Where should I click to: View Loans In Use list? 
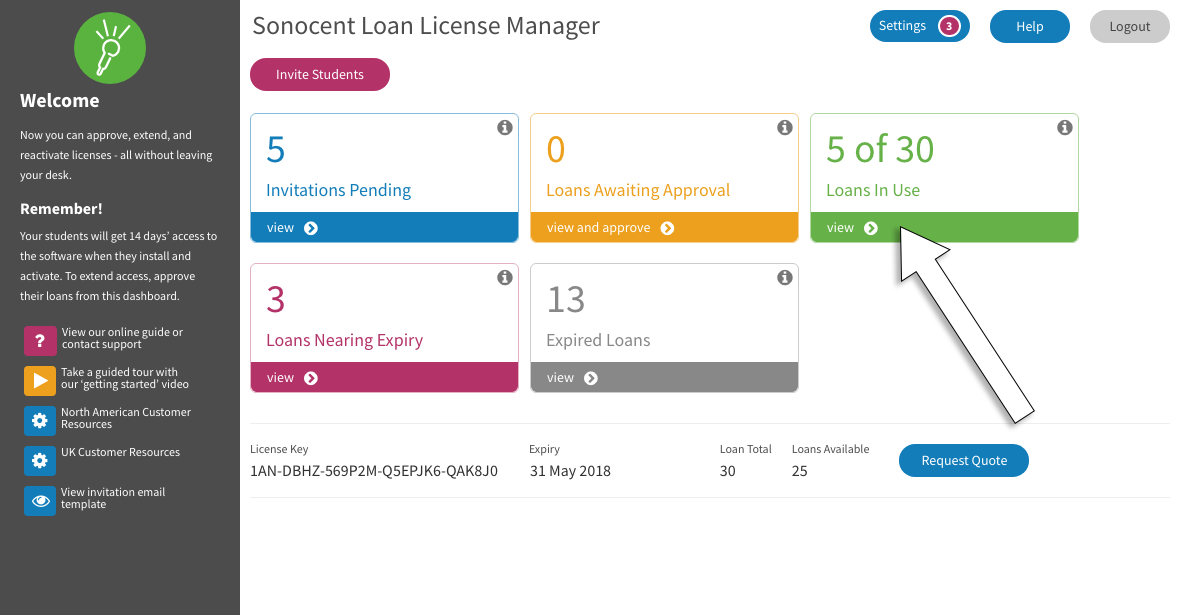[x=944, y=228]
